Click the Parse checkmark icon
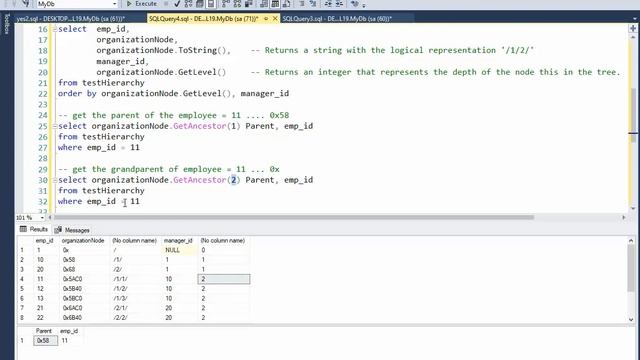The image size is (640, 360). (x=177, y=4)
